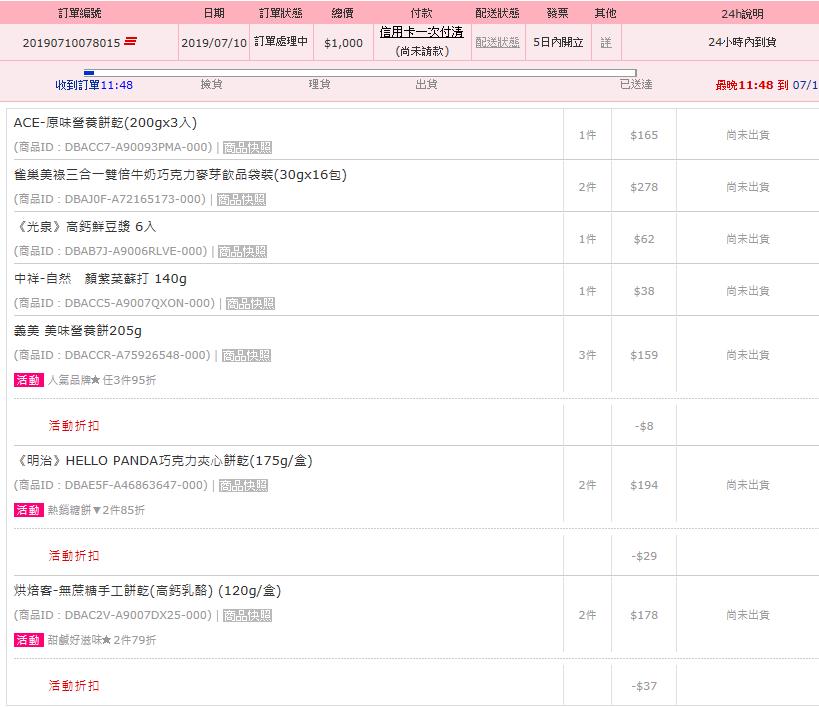Click the 24h說明 column header
The width and height of the screenshot is (819, 707).
click(x=742, y=14)
